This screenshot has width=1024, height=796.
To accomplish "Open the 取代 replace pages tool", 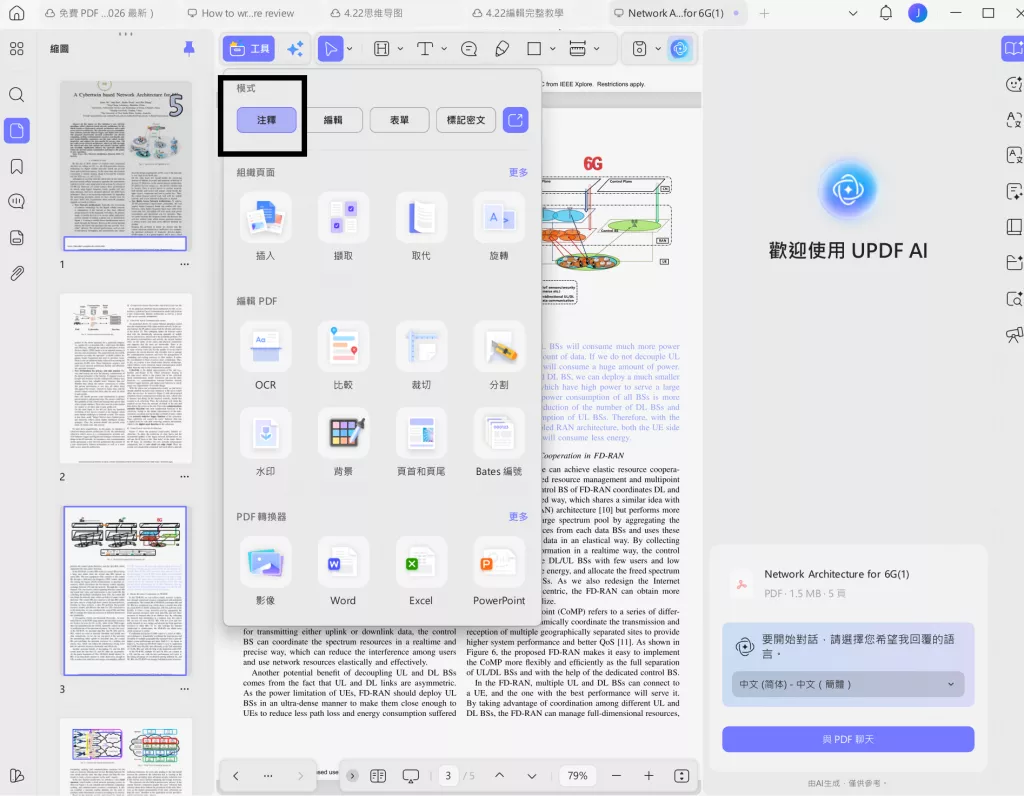I will click(x=421, y=226).
